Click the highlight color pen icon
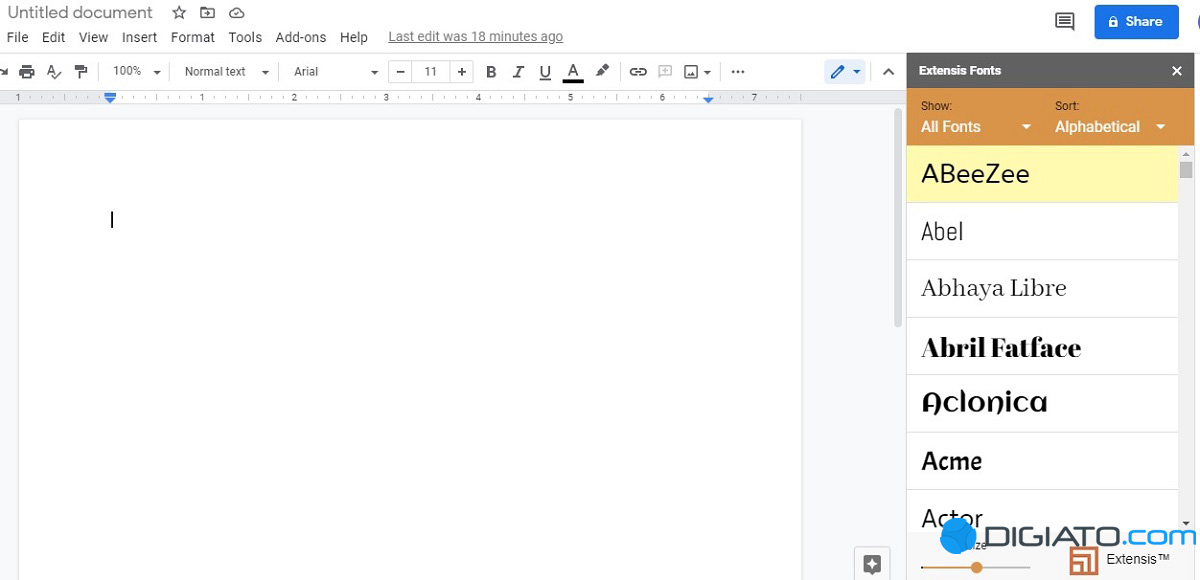This screenshot has height=580, width=1200. click(x=602, y=71)
